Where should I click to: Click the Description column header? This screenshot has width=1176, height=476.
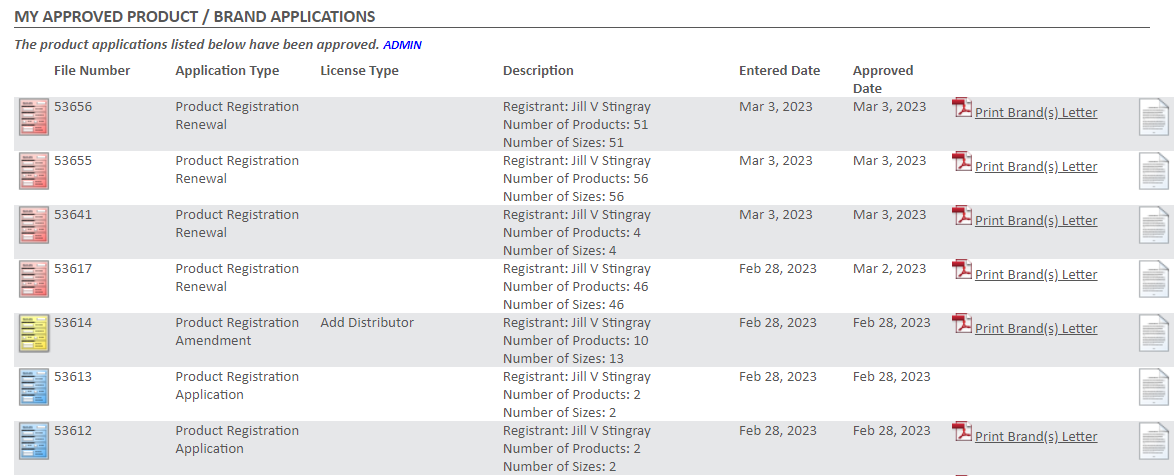pos(538,70)
